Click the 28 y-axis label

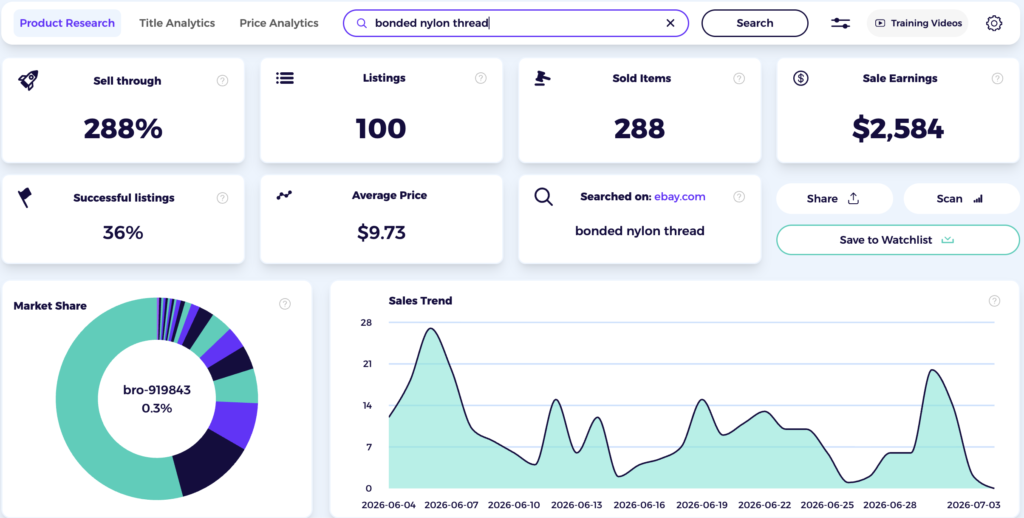(366, 323)
